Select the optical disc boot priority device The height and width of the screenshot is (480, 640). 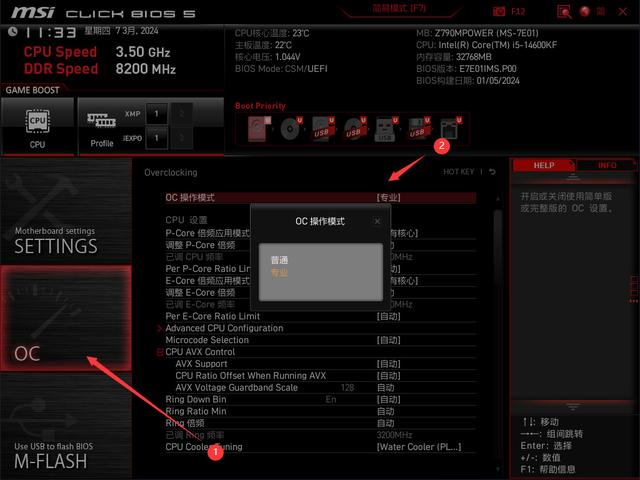pos(291,129)
